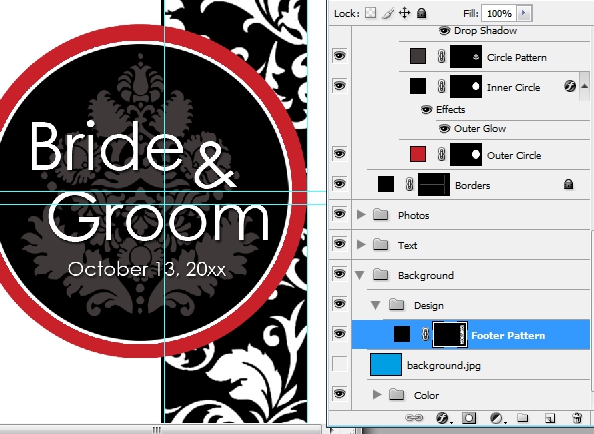This screenshot has height=434, width=594.
Task: Toggle Outer Glow effect visibility
Action: 444,129
